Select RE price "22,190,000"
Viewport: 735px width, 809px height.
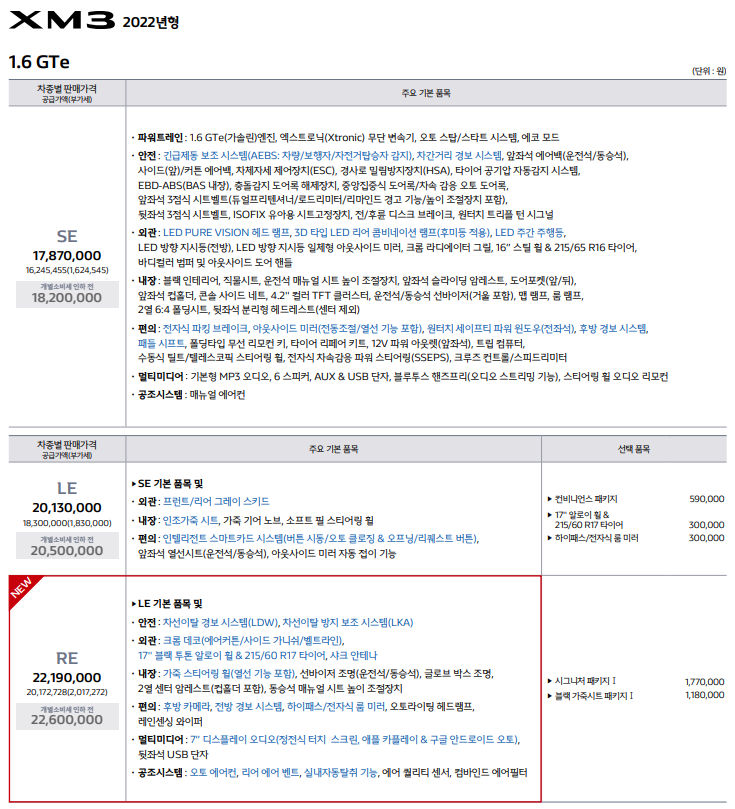coord(67,677)
